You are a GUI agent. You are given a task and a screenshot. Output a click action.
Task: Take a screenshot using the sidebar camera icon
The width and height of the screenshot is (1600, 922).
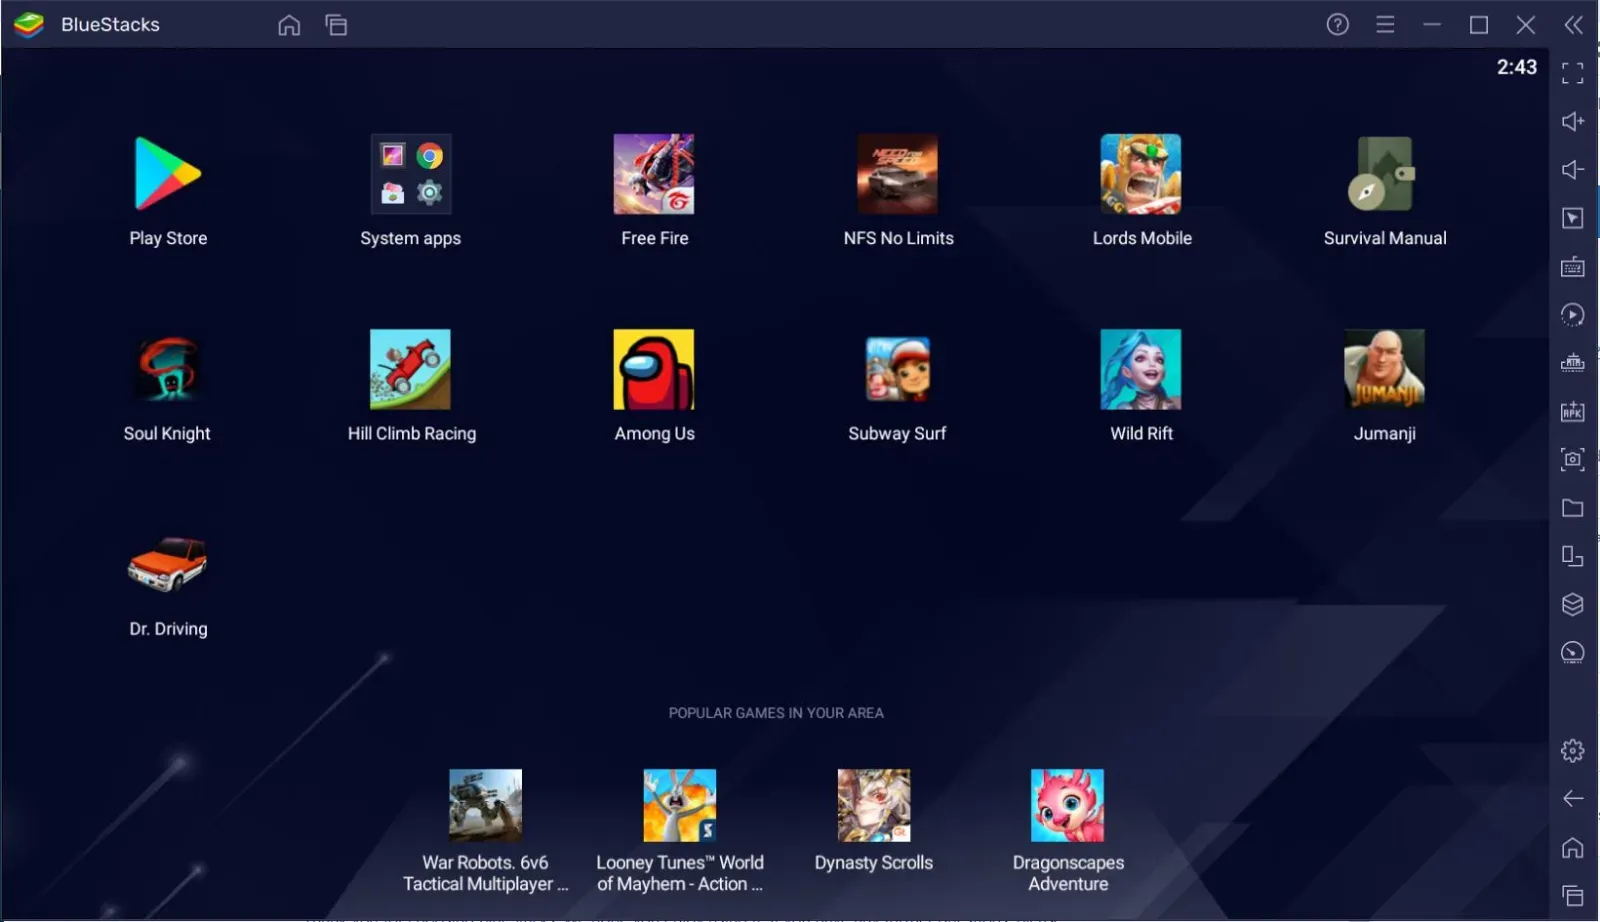point(1573,459)
